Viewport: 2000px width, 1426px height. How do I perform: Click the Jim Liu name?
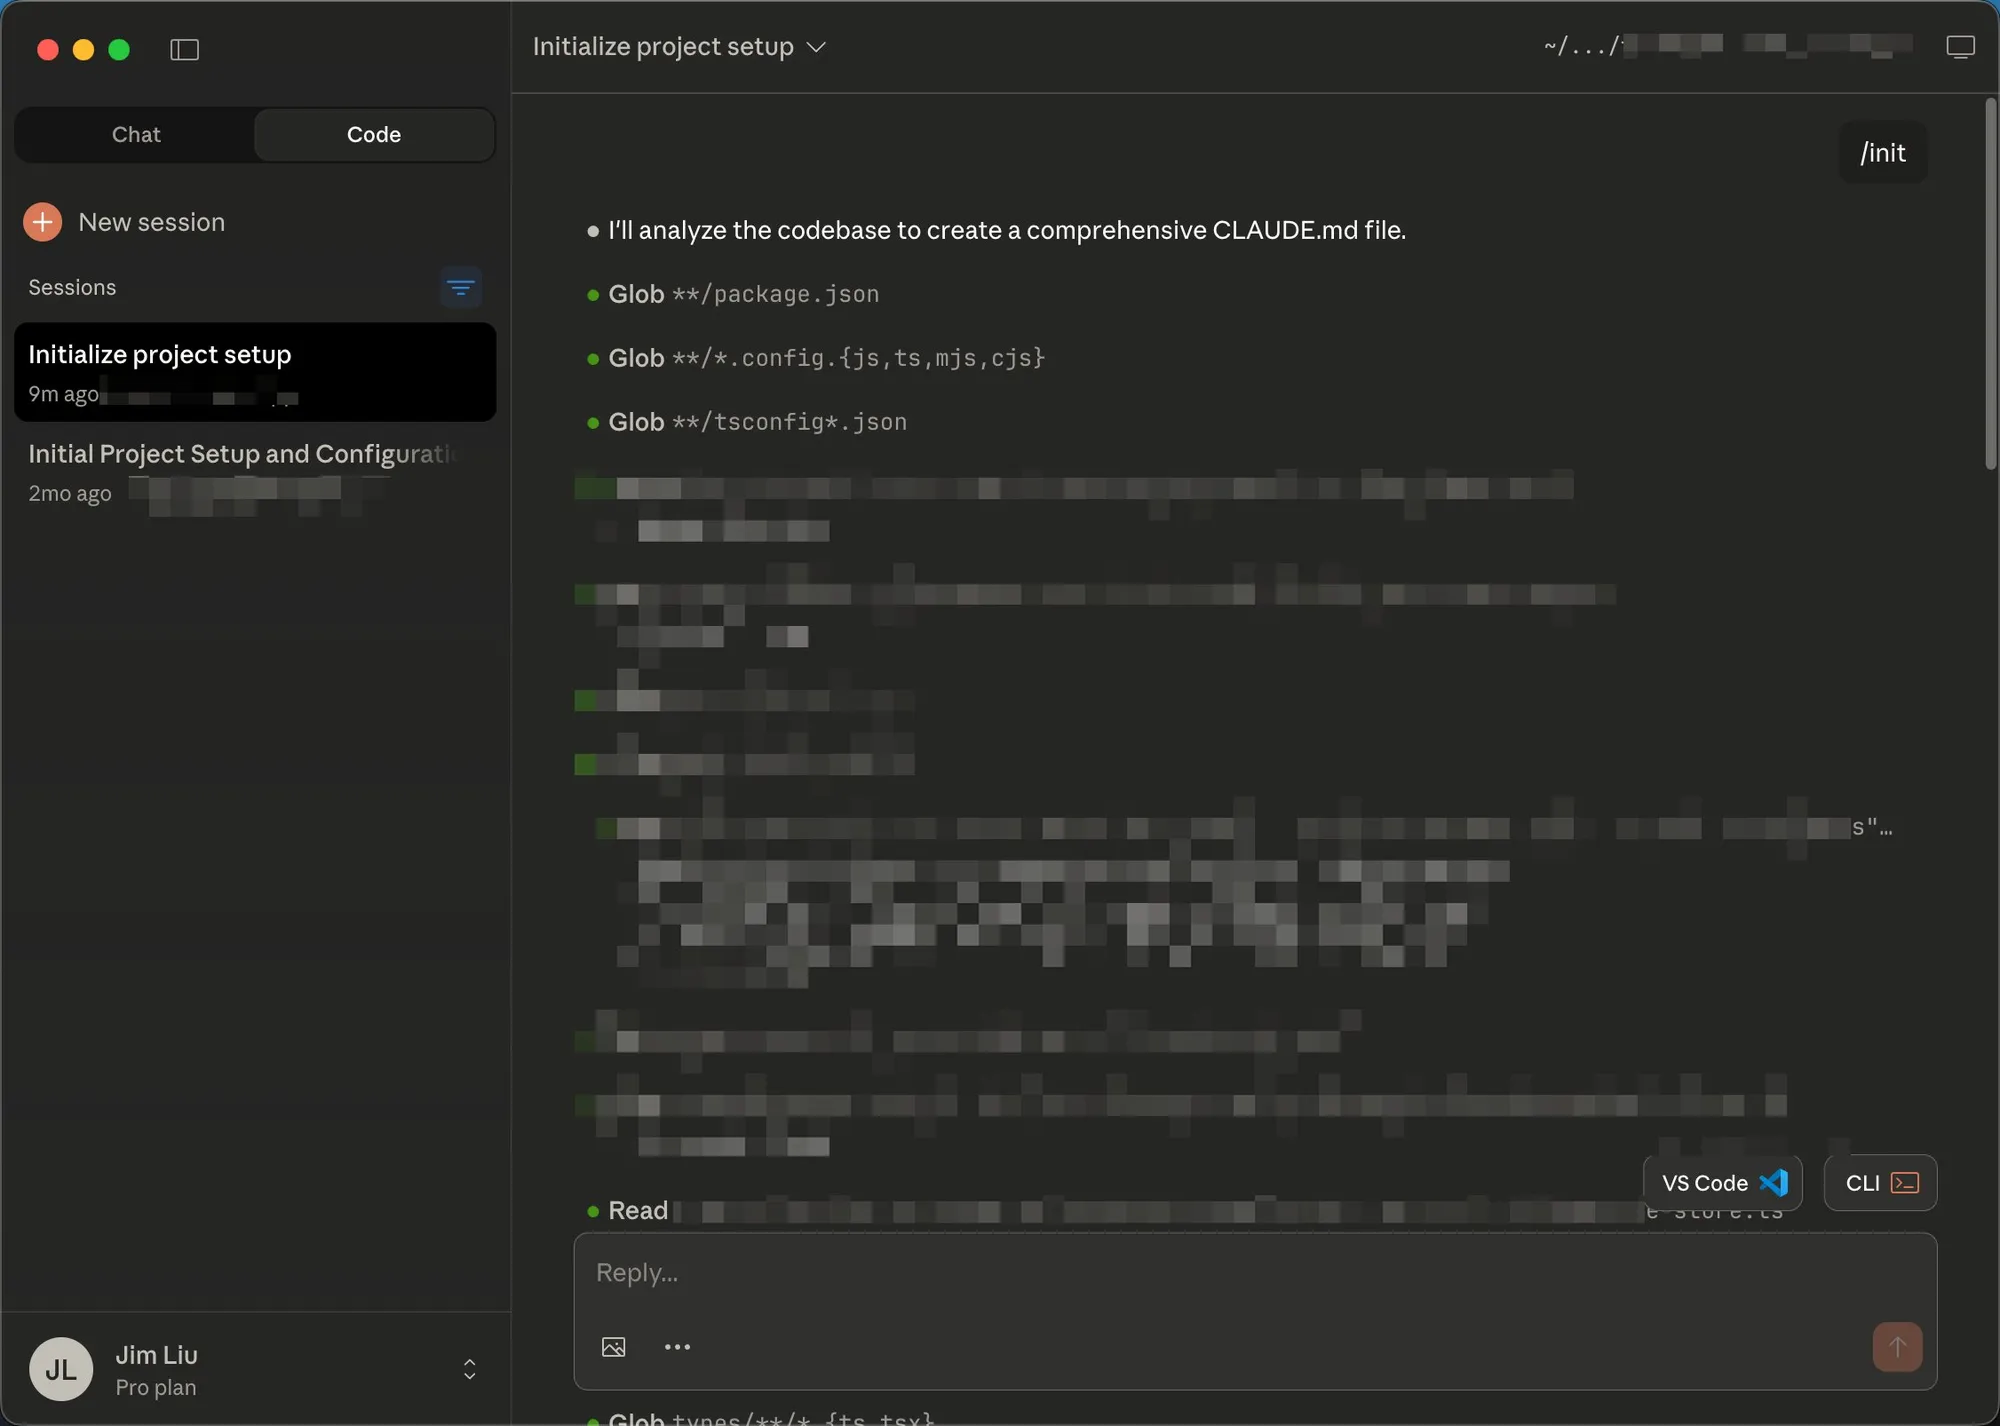coord(156,1355)
